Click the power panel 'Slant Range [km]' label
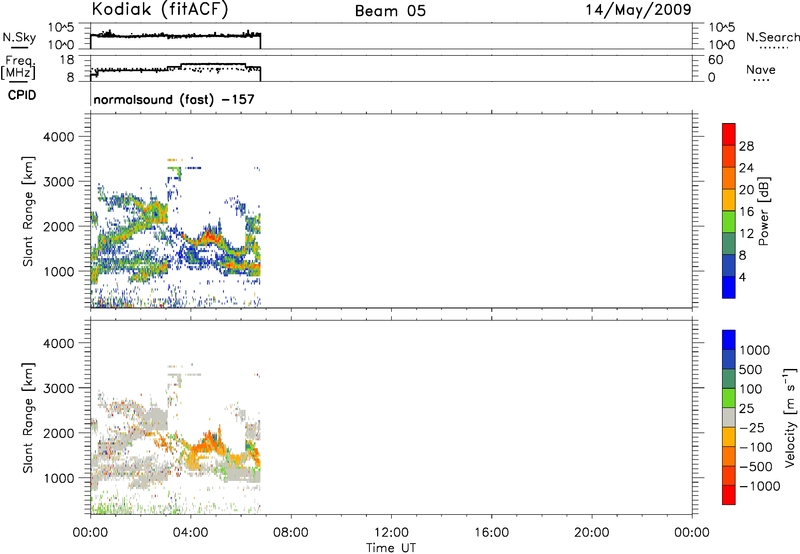 coord(28,211)
